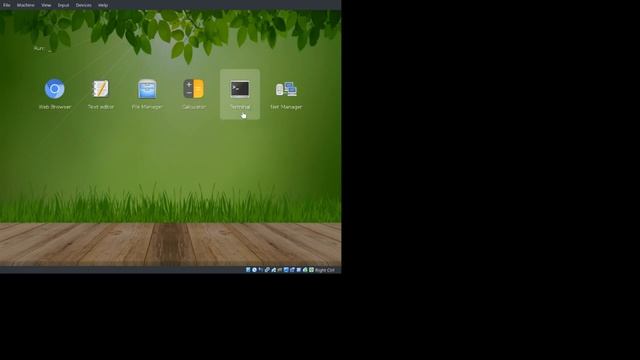Click the mouse integration status bar indicator
This screenshot has height=360, width=640.
[305, 270]
